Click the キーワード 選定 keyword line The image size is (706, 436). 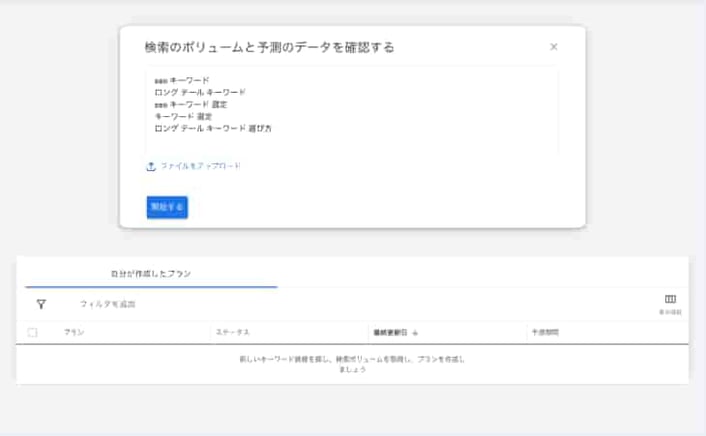click(x=176, y=116)
